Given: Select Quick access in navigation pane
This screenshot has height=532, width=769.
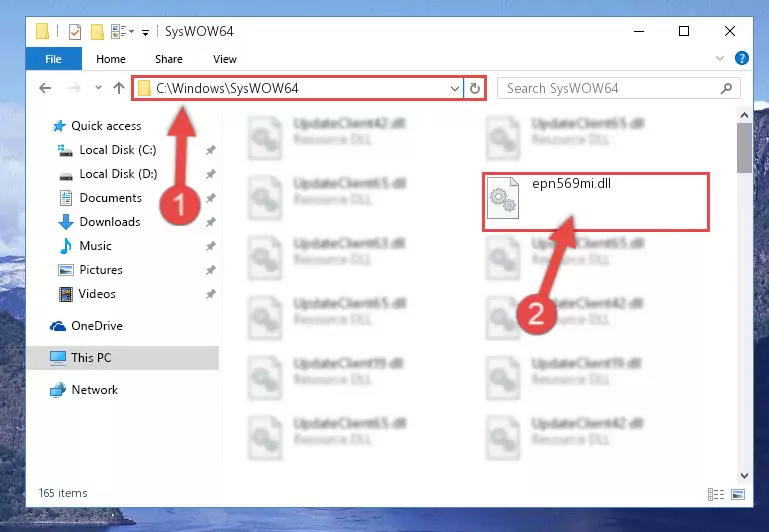Looking at the screenshot, I should (106, 126).
